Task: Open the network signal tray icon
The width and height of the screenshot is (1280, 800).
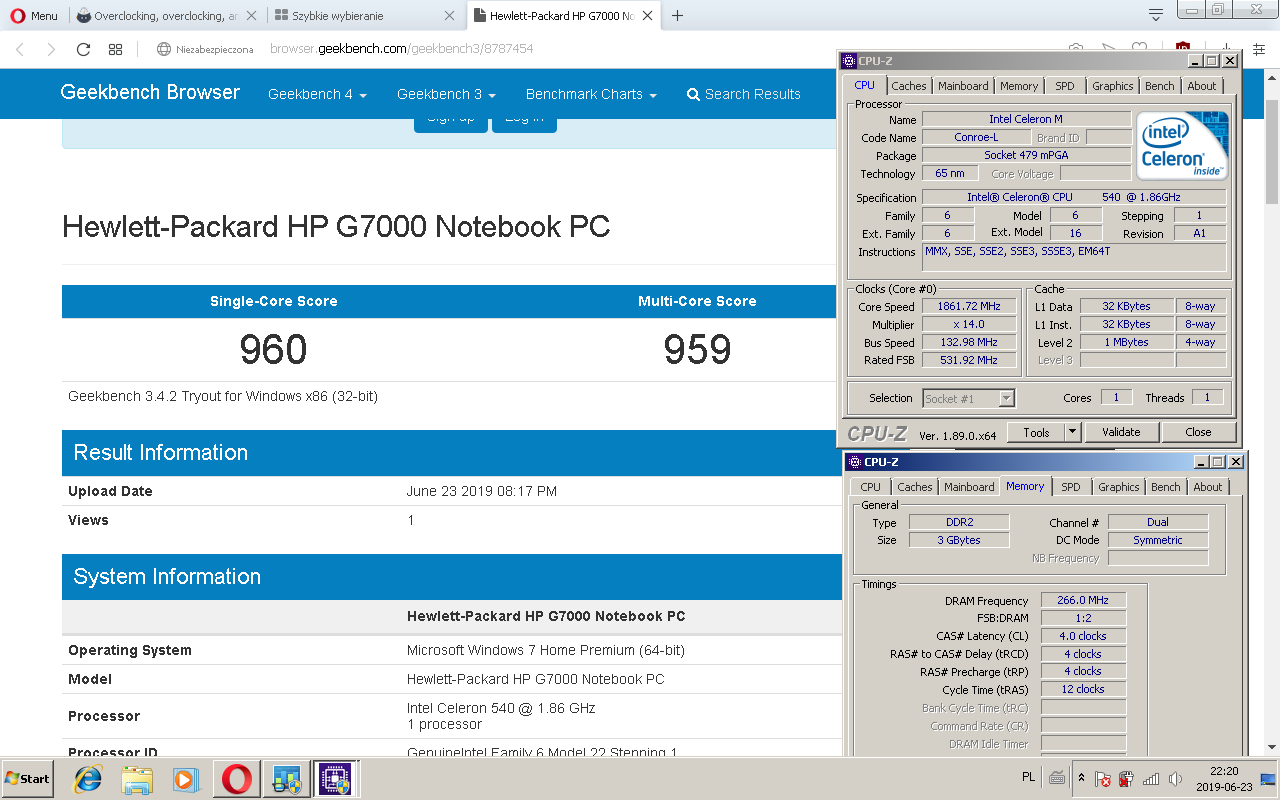Action: pyautogui.click(x=1151, y=779)
